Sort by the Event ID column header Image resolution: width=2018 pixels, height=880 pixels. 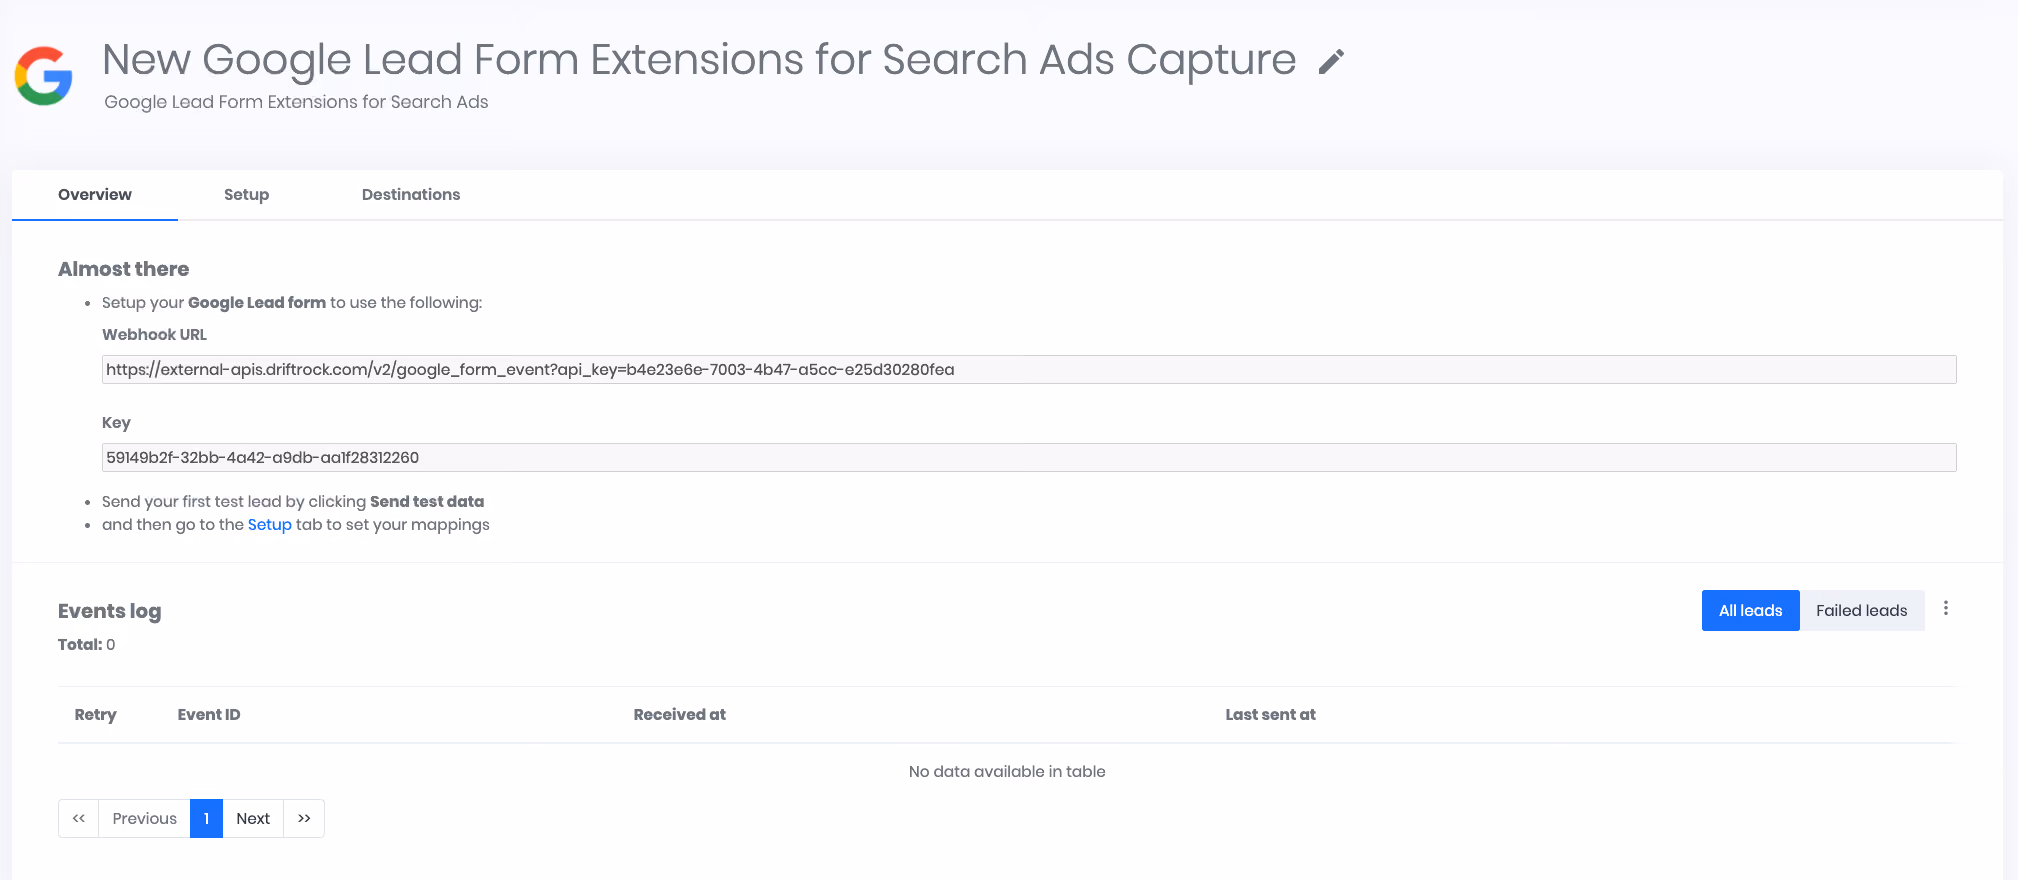click(x=209, y=714)
